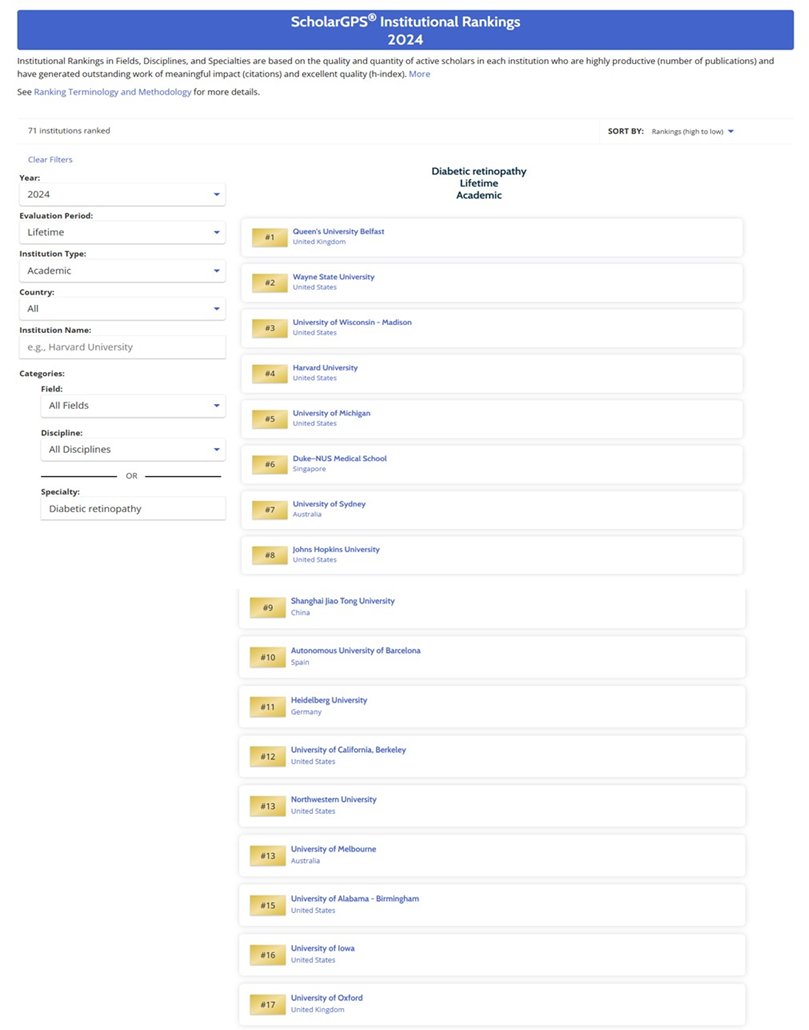The width and height of the screenshot is (809, 1030).
Task: Click the gold #3 rank badge
Action: (x=270, y=328)
